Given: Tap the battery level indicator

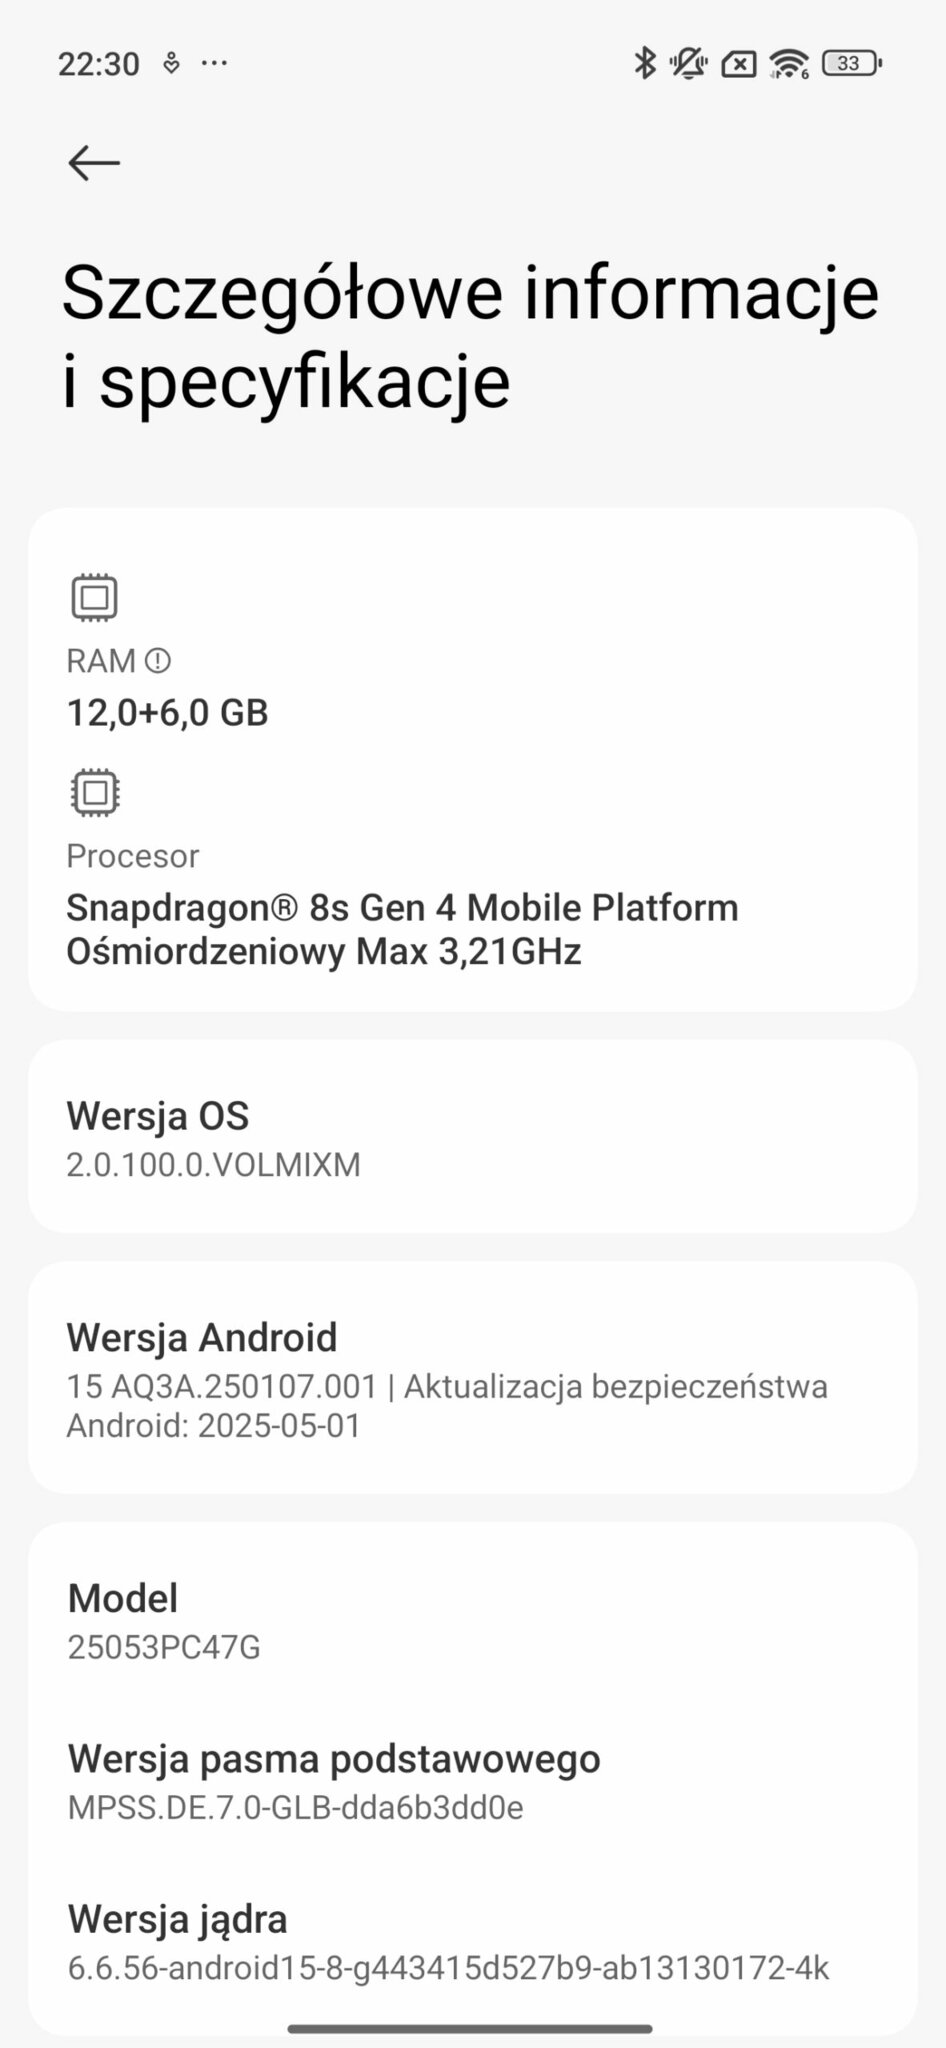Looking at the screenshot, I should [x=851, y=64].
